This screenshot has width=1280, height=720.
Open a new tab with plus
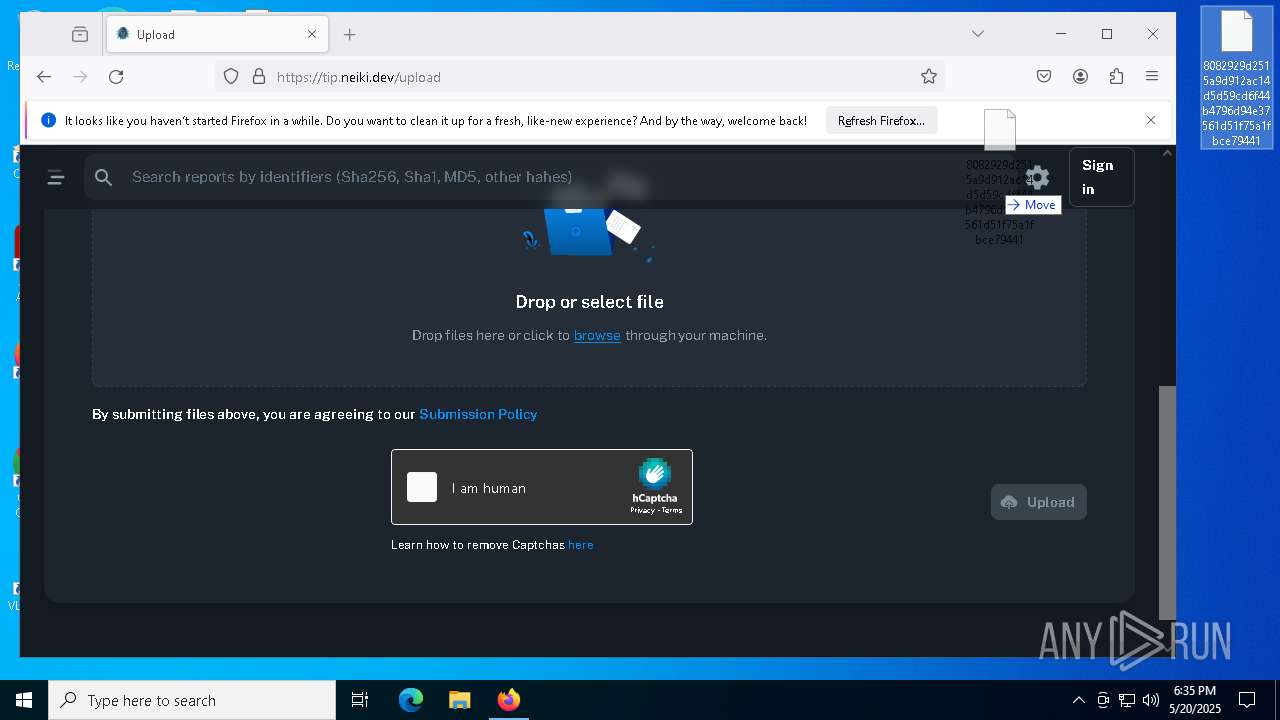(349, 34)
